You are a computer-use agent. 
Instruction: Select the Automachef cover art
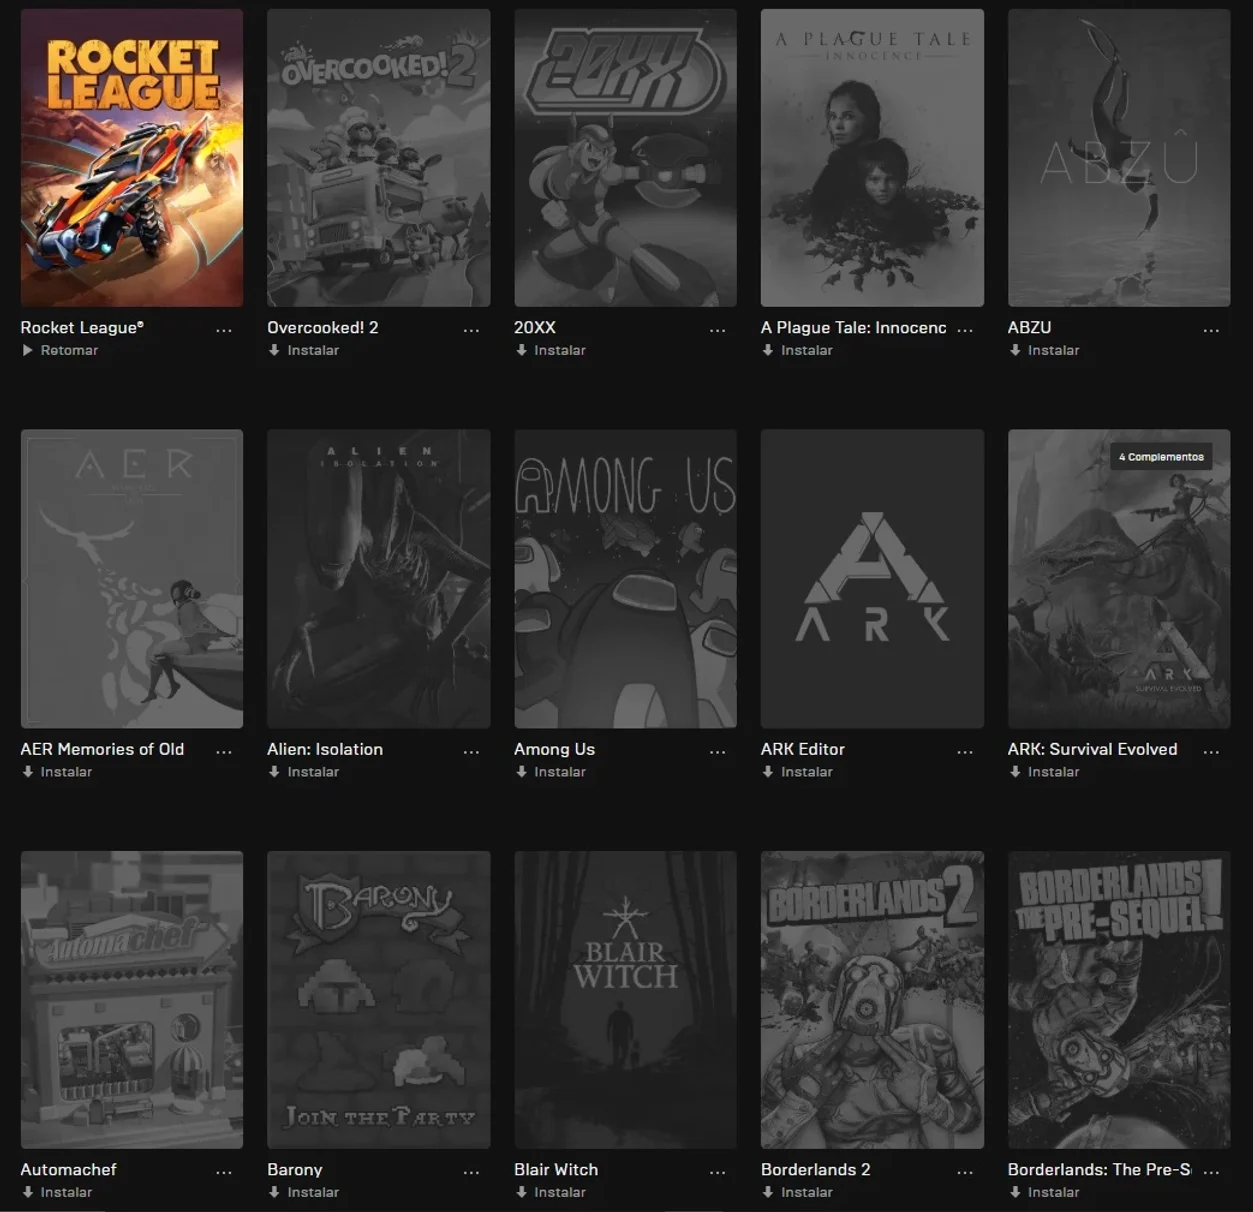[132, 1000]
